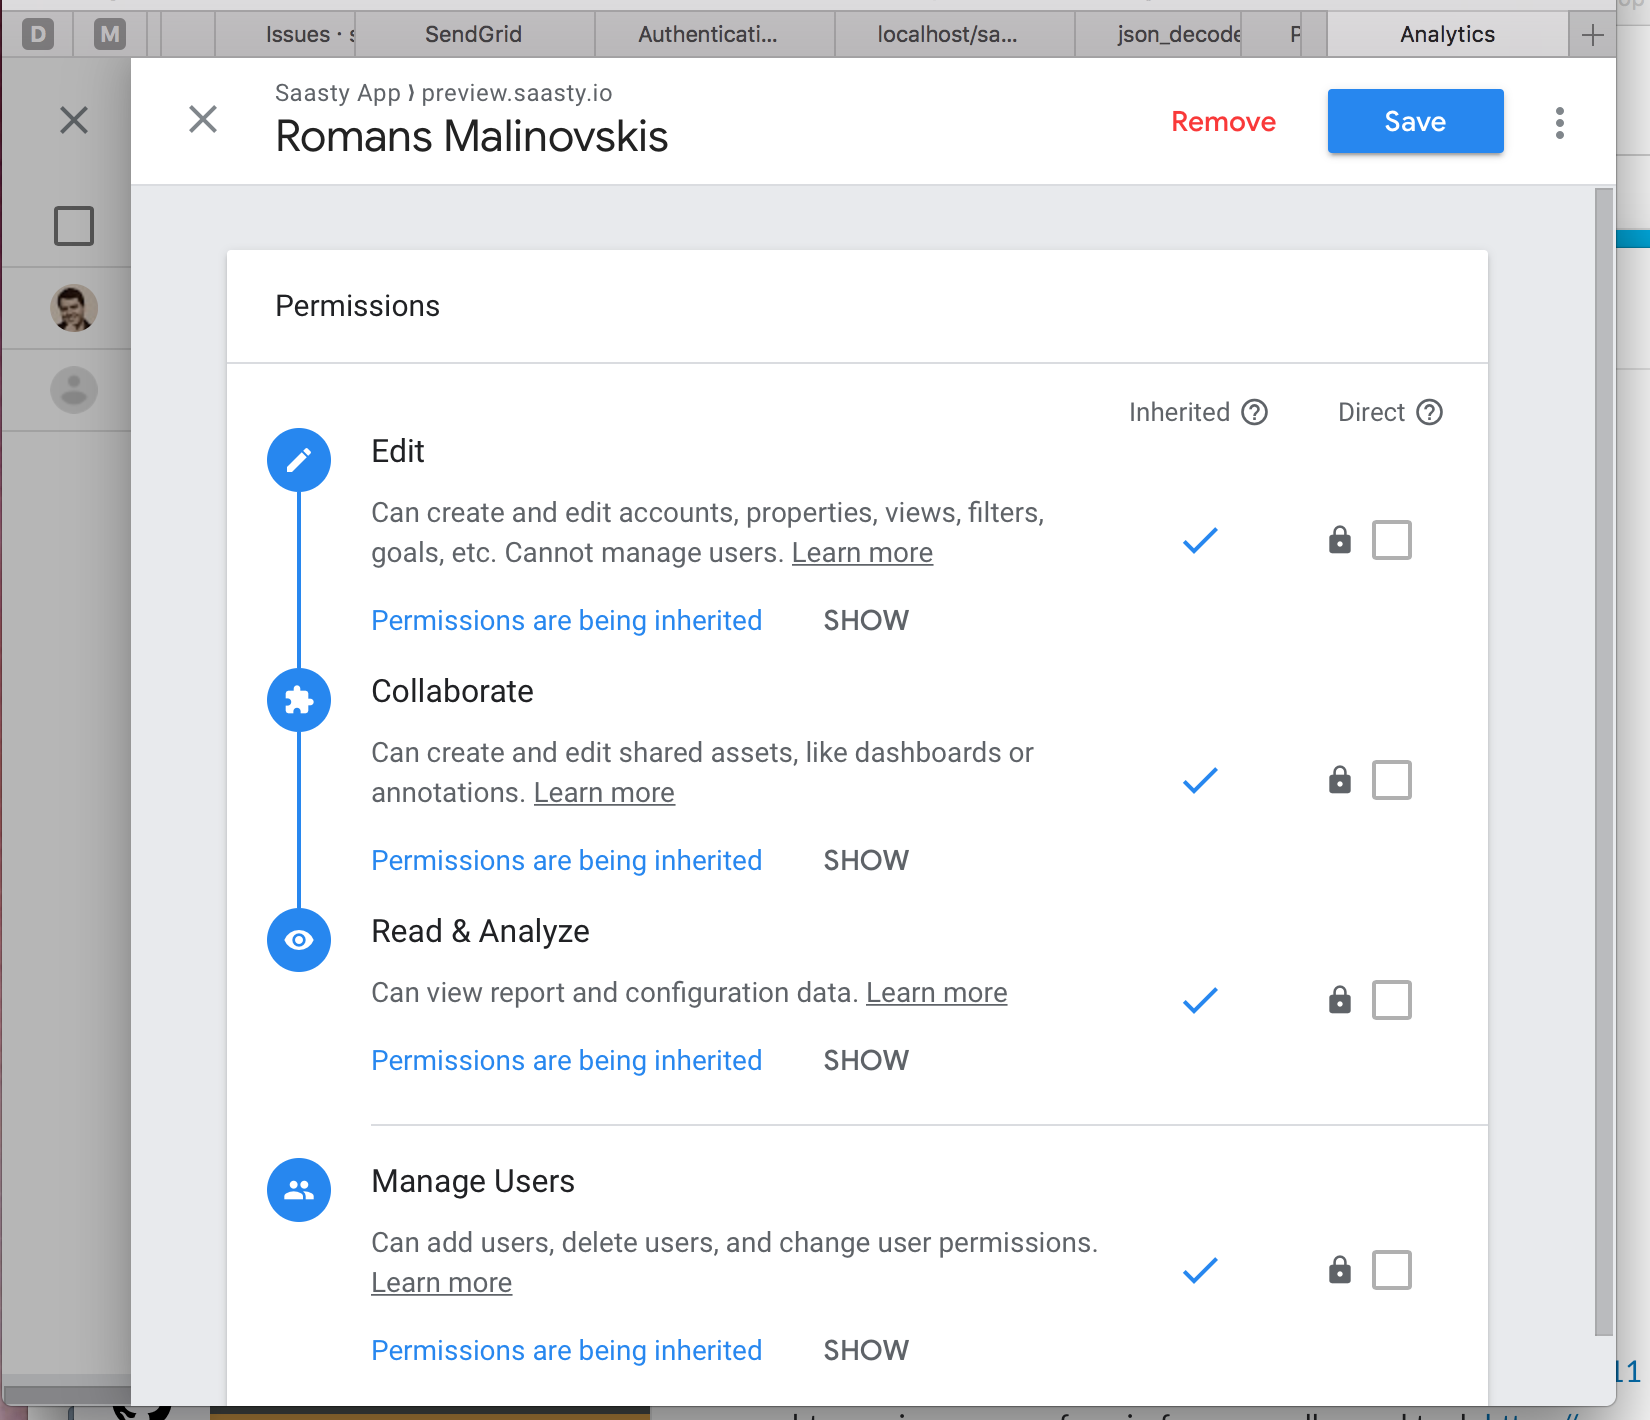Open the Learn more link under Read & Analyze

[936, 992]
